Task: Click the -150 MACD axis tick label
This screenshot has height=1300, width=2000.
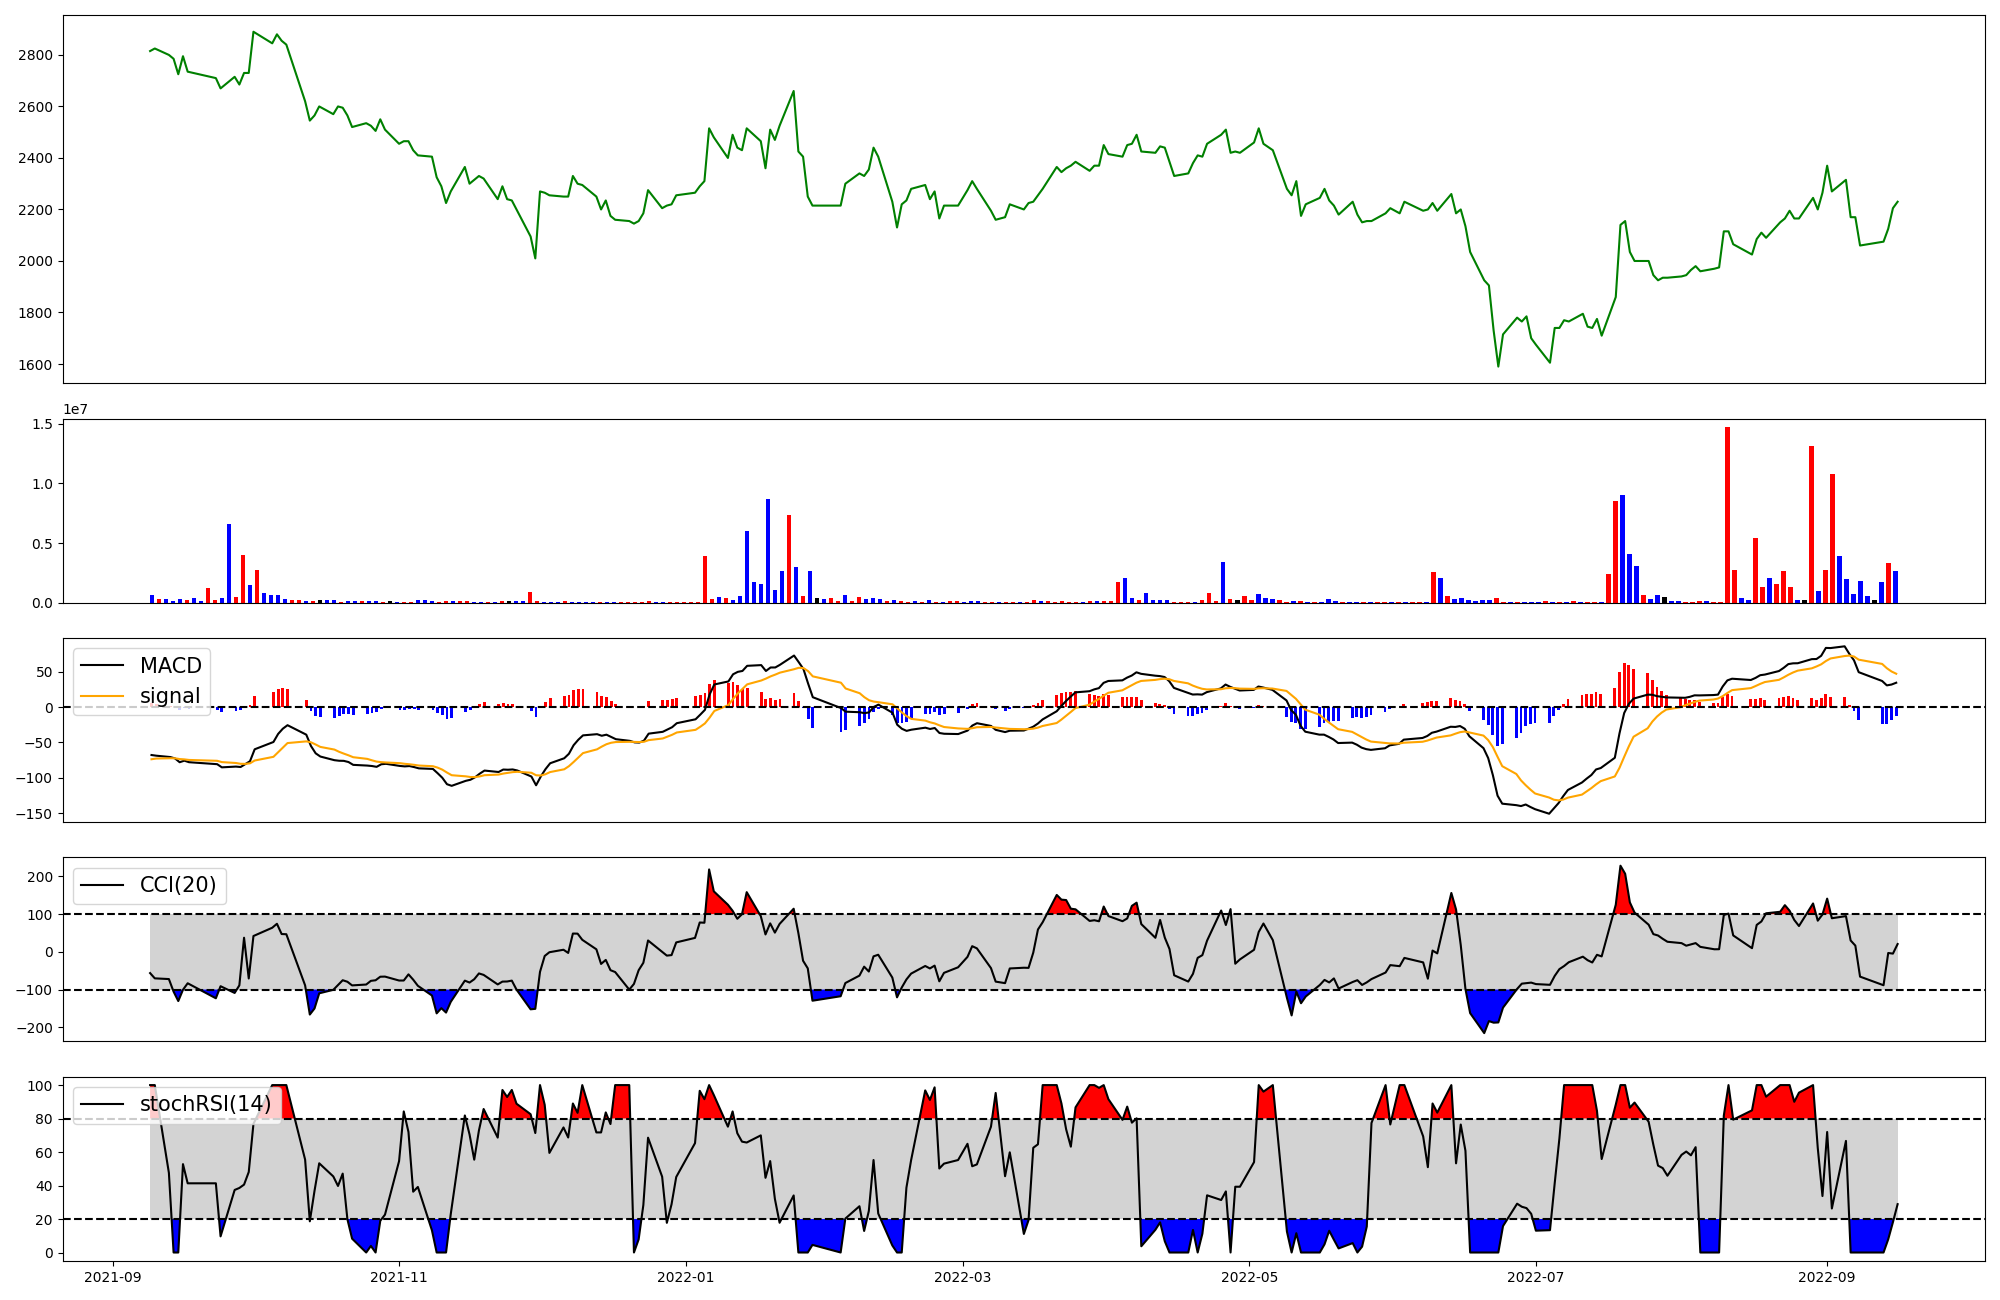Action: 34,814
